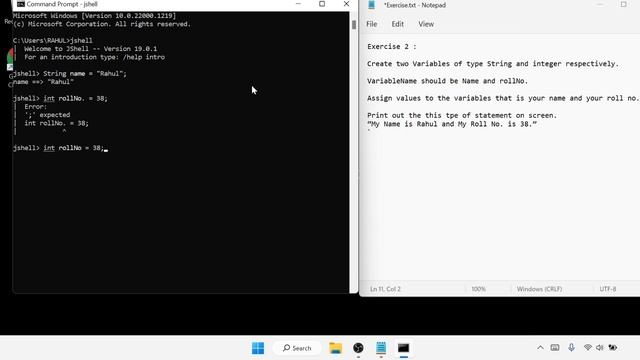Click '; expected' error line in jshell

point(47,115)
